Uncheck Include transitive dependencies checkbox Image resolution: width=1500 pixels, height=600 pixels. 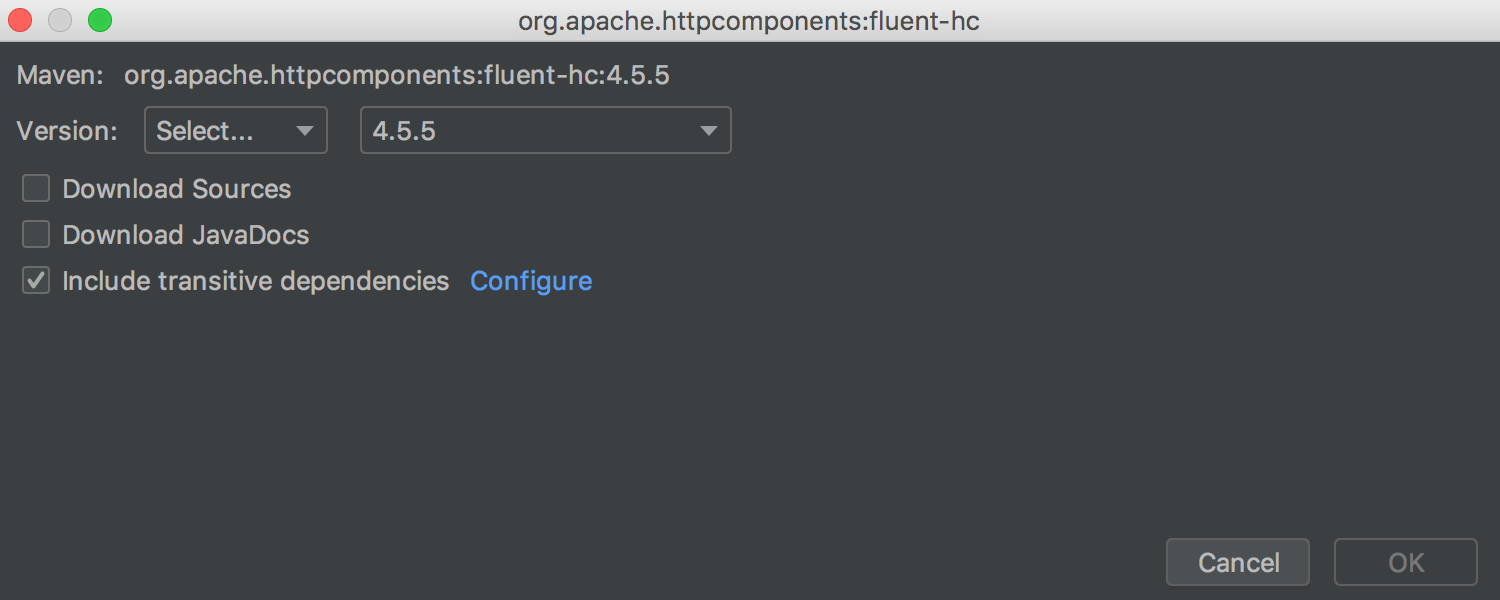coord(36,281)
